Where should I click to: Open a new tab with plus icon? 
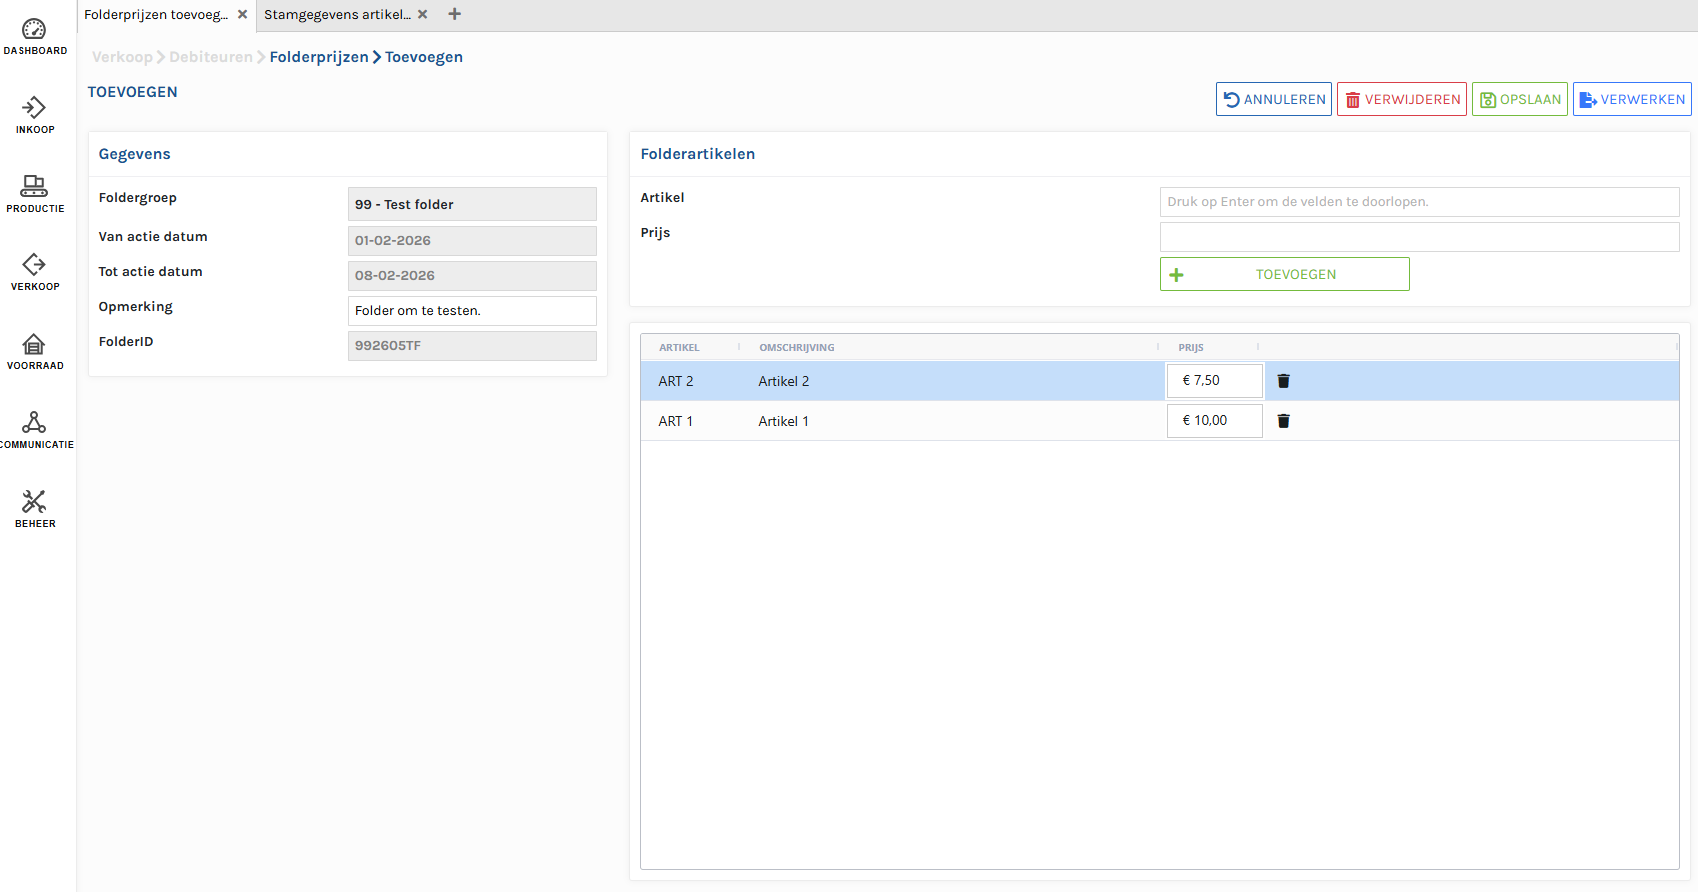(x=455, y=14)
